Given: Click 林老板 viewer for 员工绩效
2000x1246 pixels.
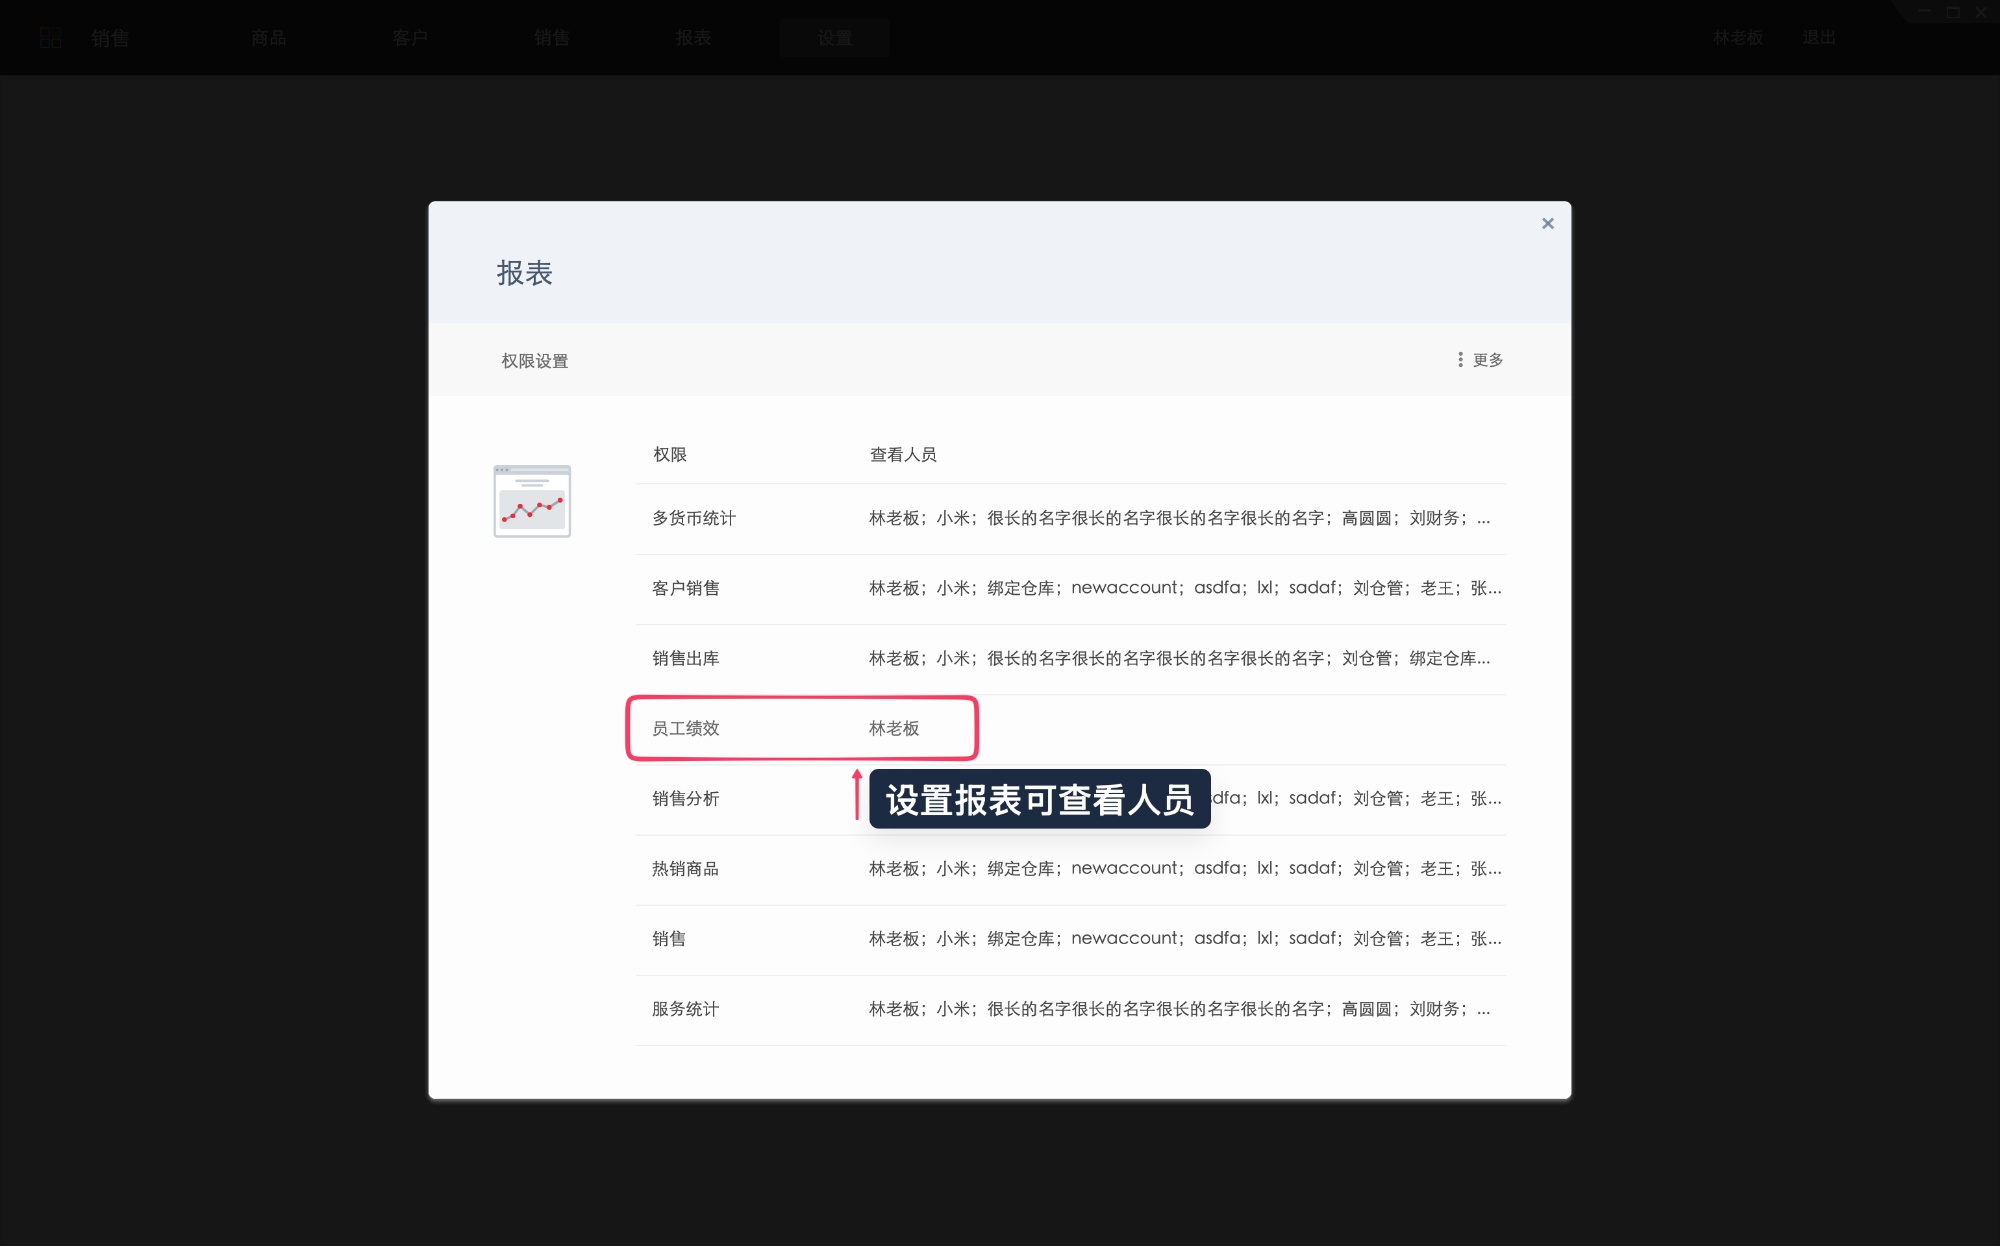Looking at the screenshot, I should click(894, 728).
